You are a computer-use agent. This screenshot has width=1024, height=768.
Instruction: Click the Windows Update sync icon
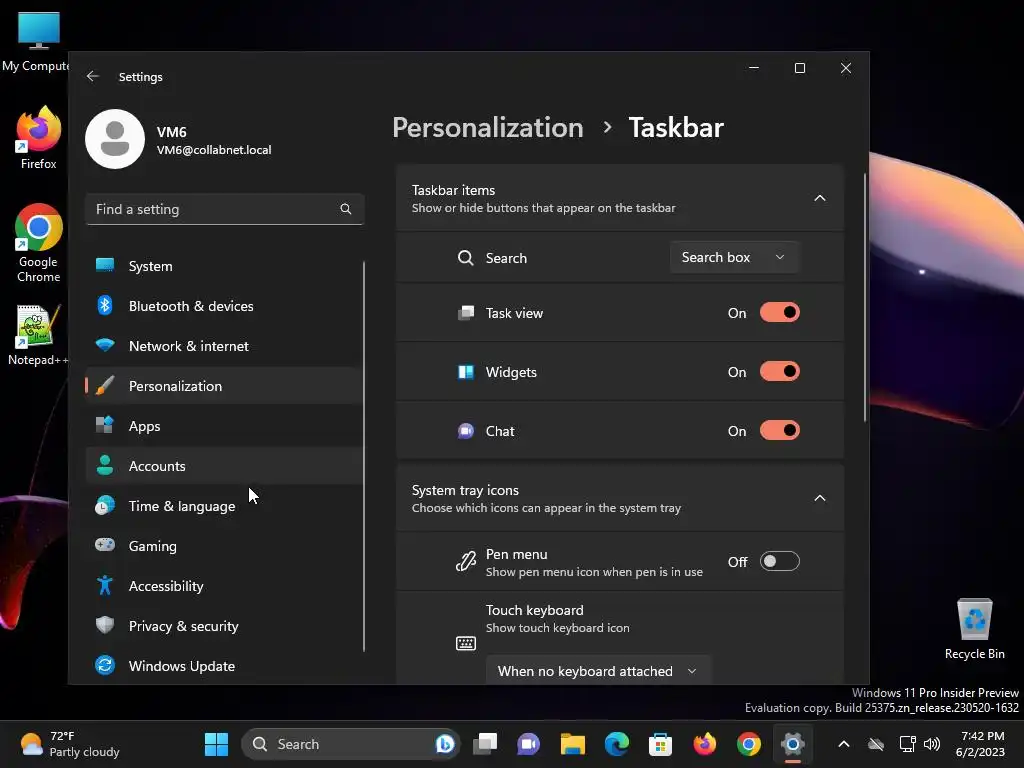tap(104, 665)
